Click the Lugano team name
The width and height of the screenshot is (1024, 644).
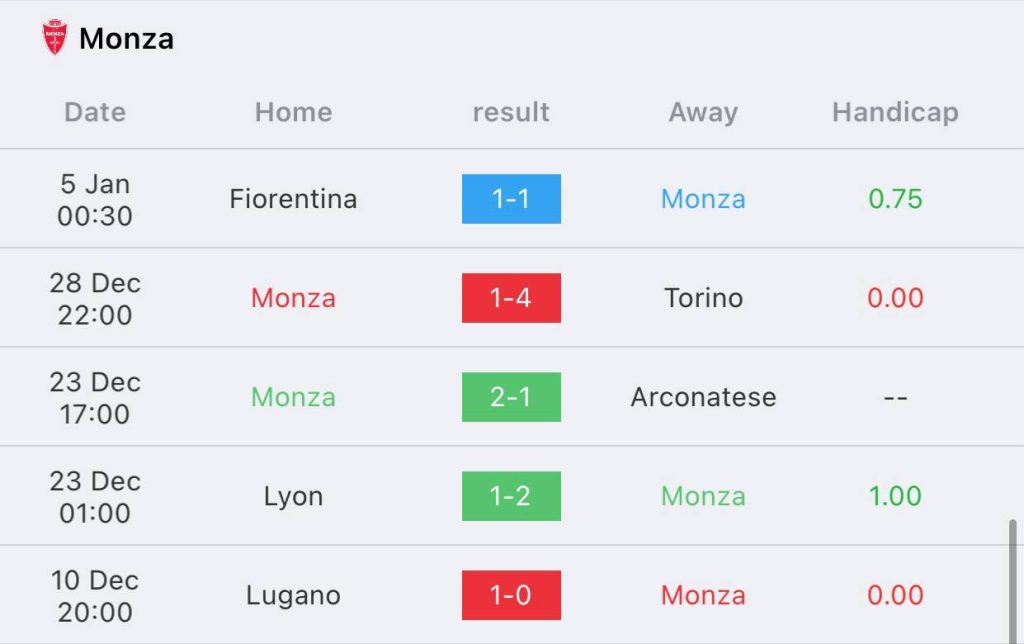[293, 595]
